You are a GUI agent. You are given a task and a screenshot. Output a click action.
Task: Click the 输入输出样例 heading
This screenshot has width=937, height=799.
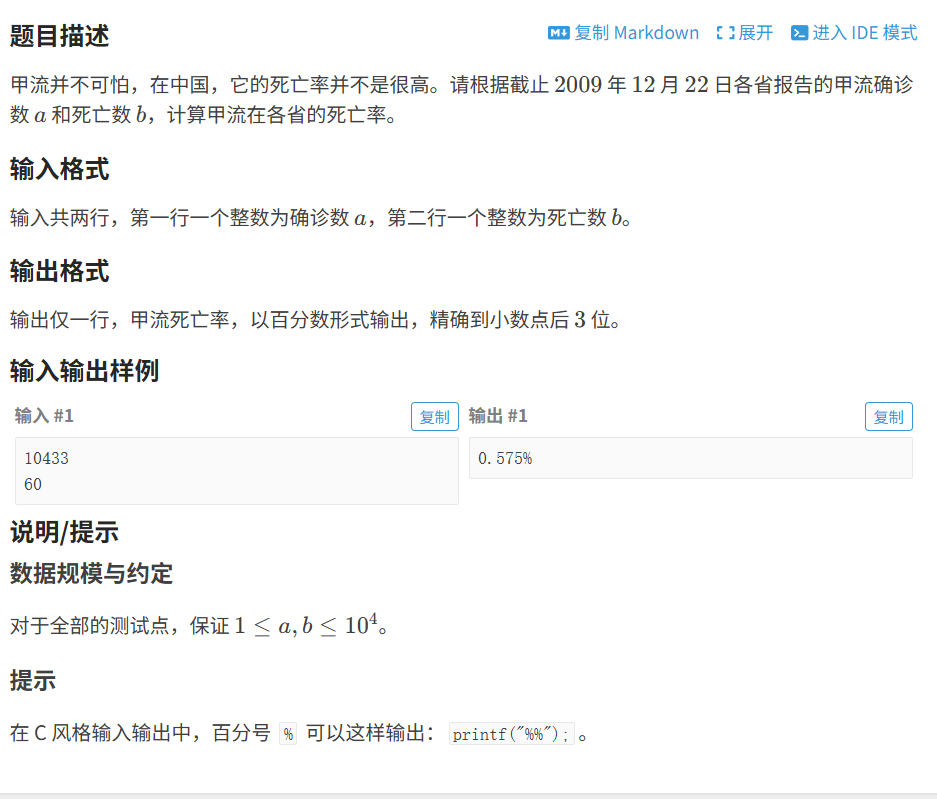(x=84, y=371)
